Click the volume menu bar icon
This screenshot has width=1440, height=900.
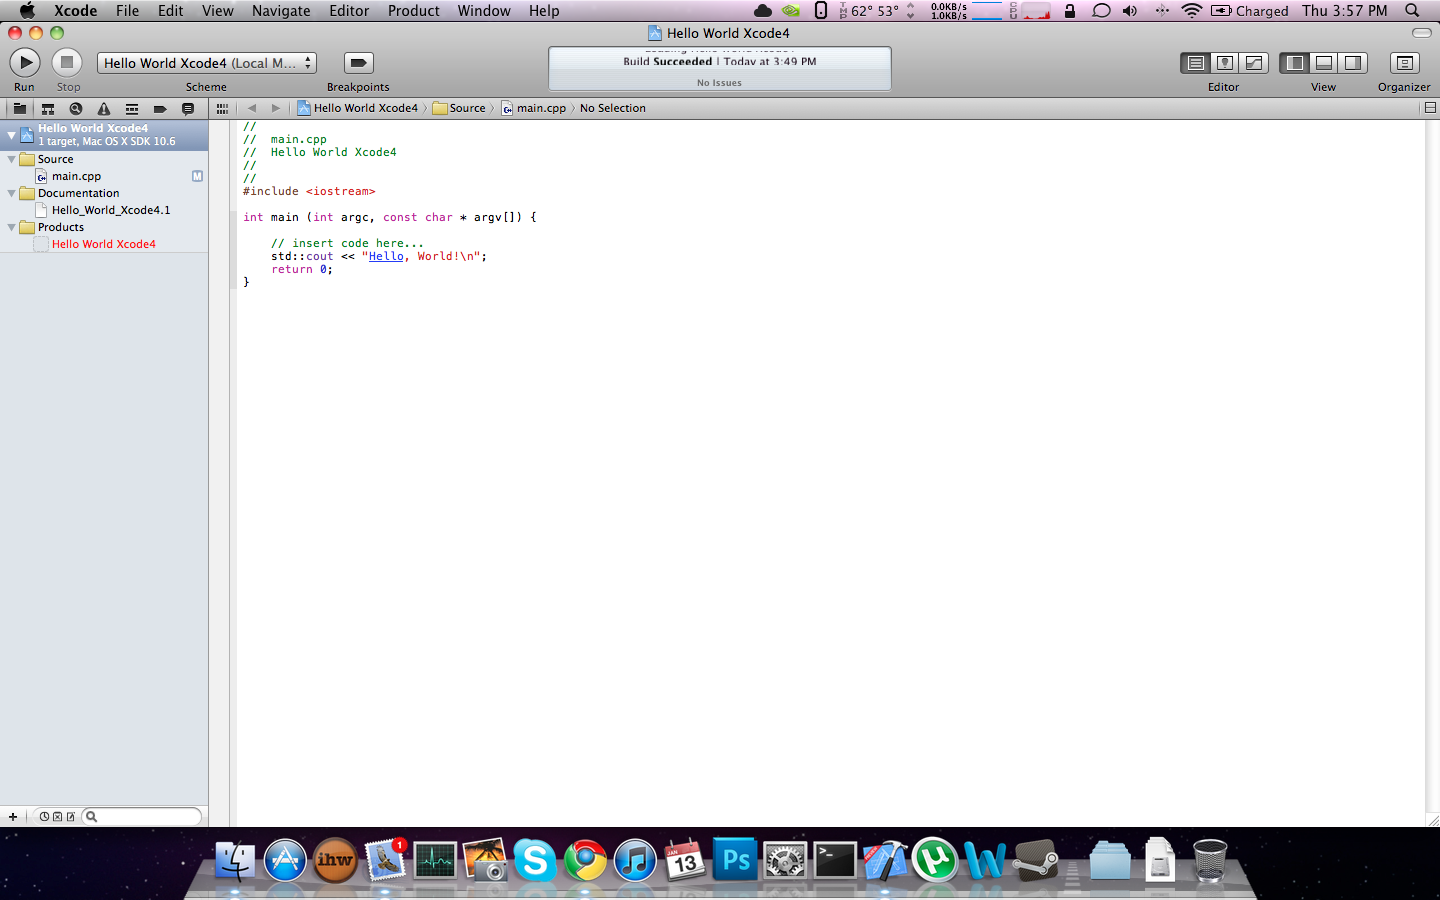[x=1130, y=11]
